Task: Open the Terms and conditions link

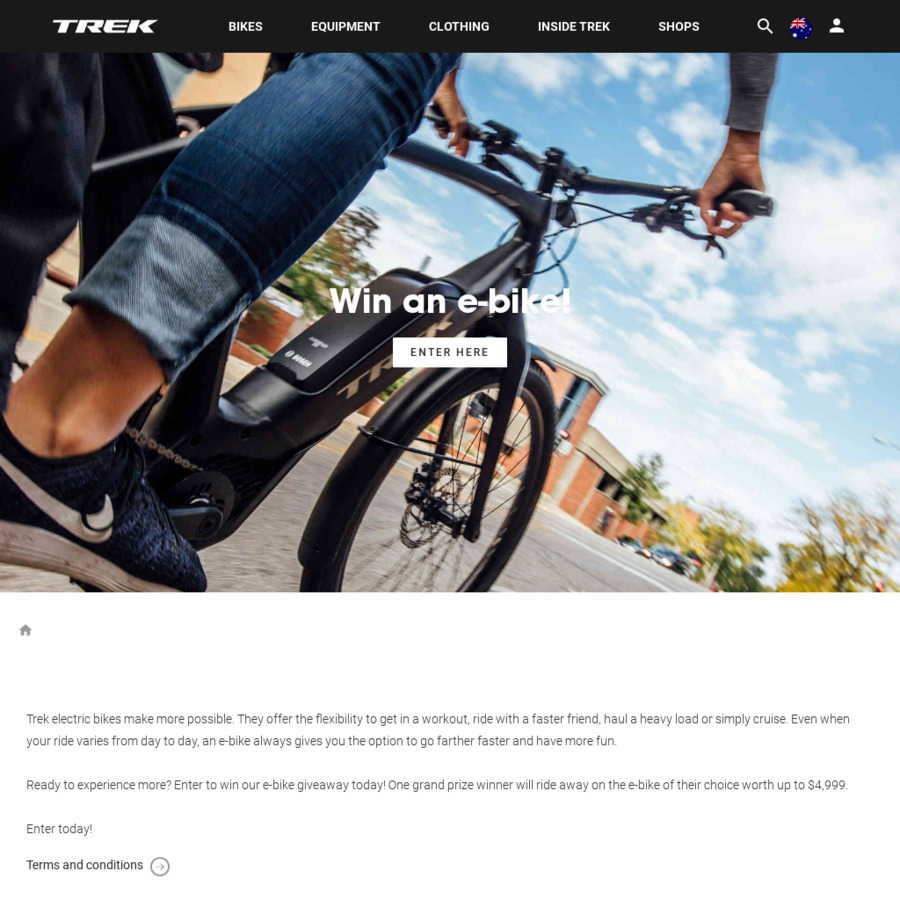Action: (x=84, y=865)
